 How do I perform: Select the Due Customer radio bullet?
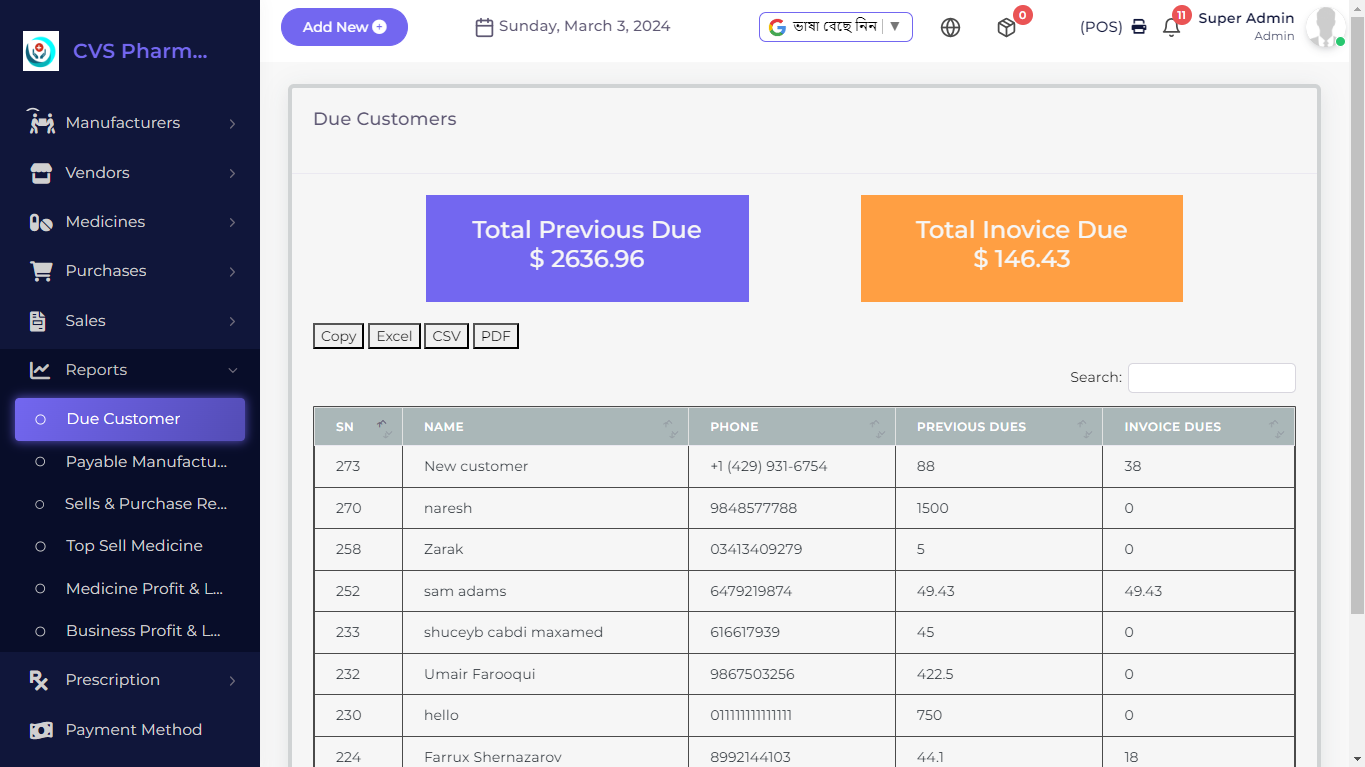pyautogui.click(x=40, y=419)
